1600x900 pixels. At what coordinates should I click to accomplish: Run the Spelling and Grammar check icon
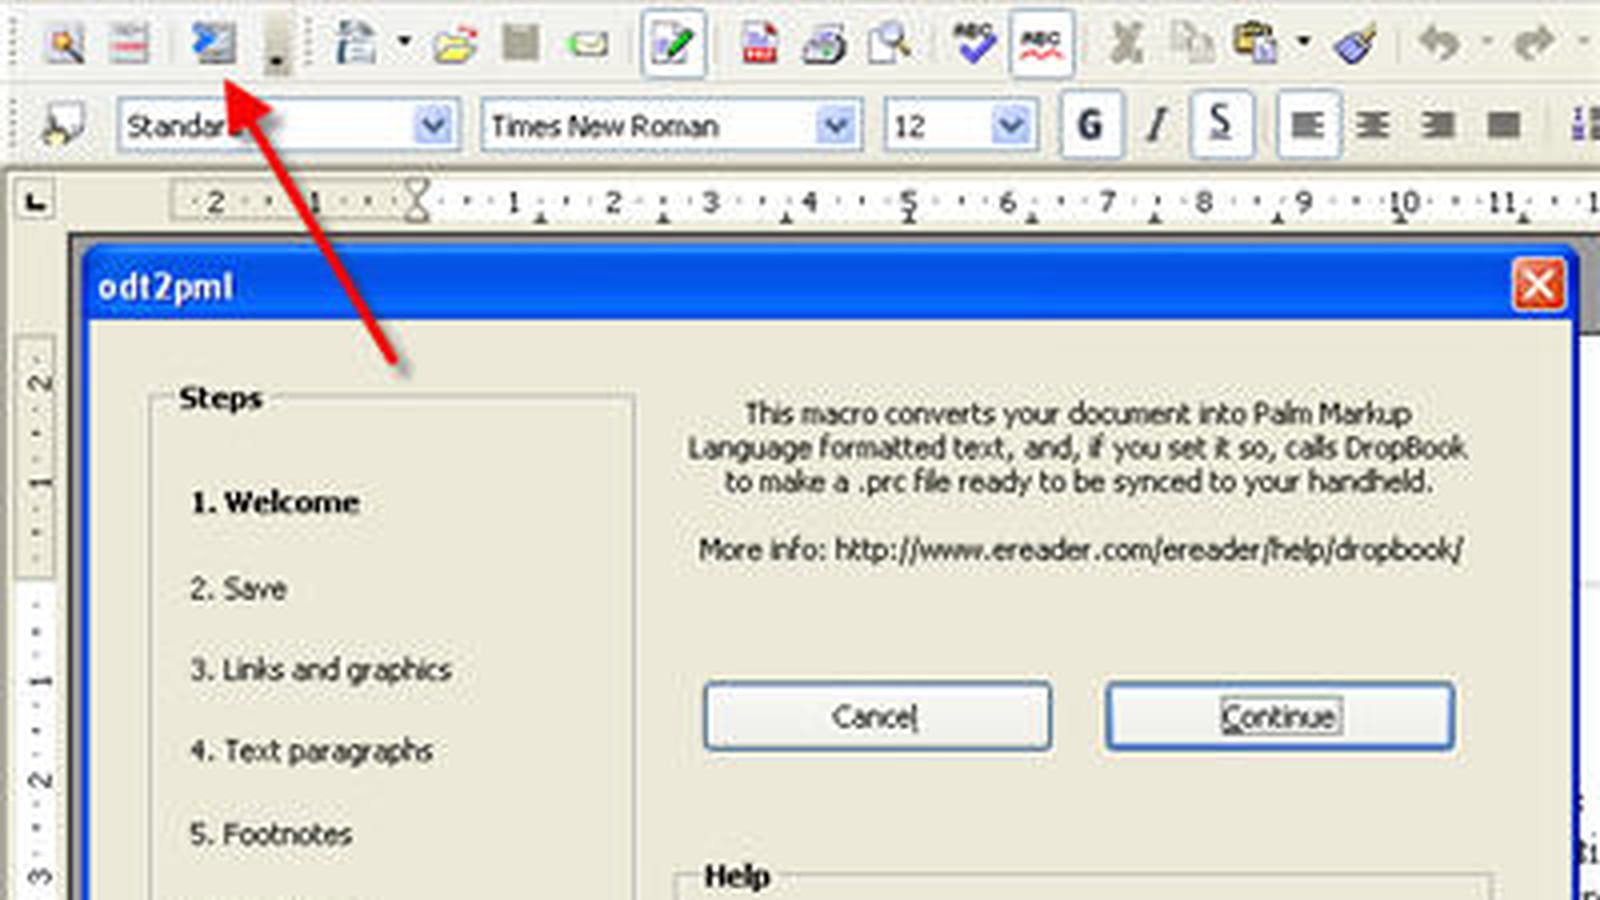pos(973,43)
